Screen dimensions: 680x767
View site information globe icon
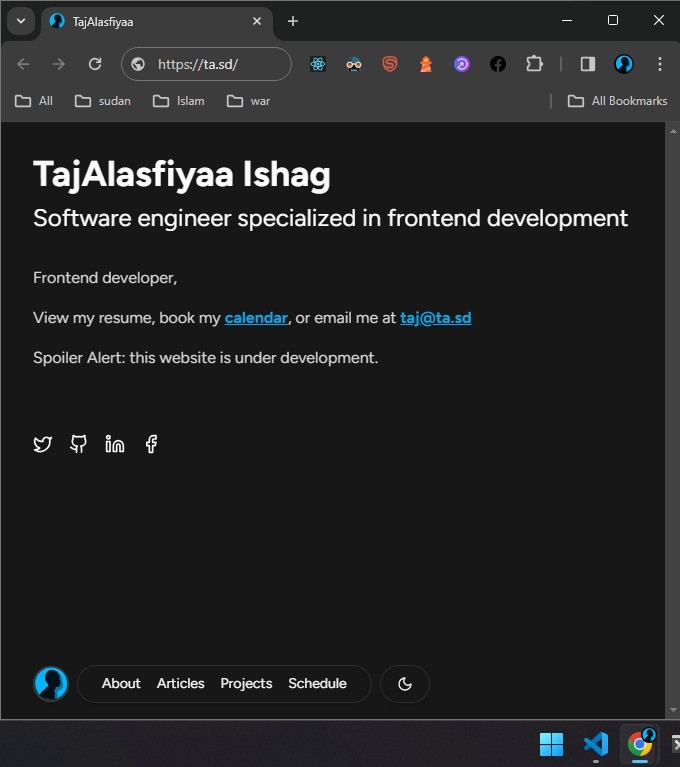click(138, 64)
